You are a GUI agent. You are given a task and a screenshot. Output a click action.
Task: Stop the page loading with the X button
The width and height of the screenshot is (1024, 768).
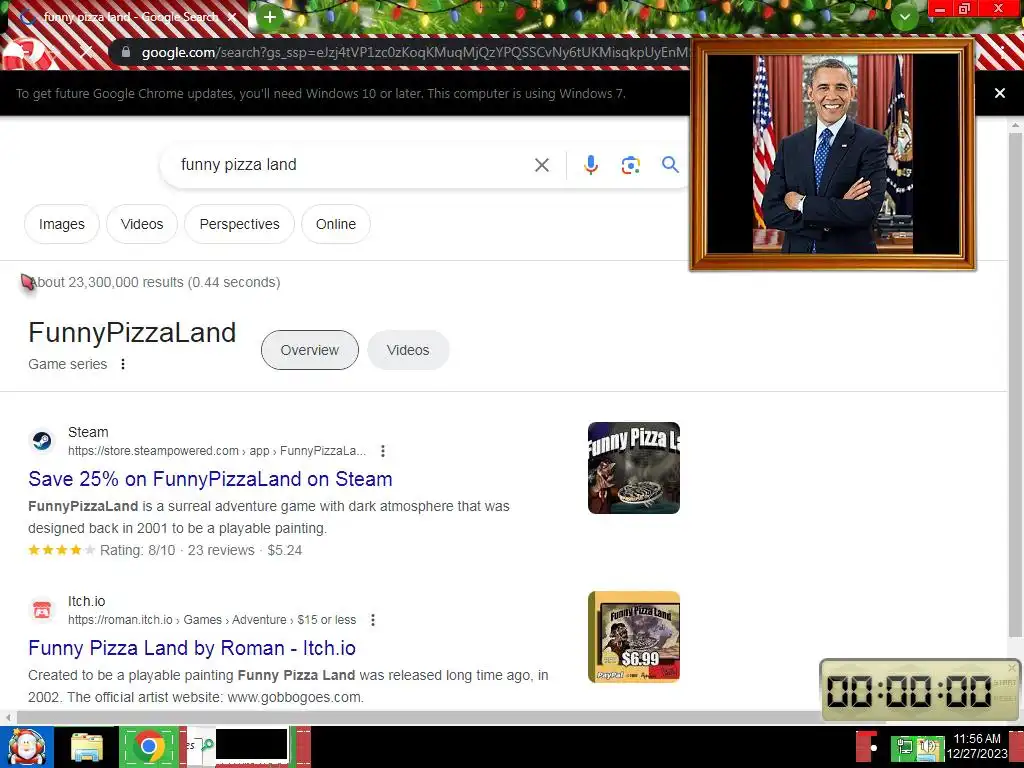coord(86,52)
